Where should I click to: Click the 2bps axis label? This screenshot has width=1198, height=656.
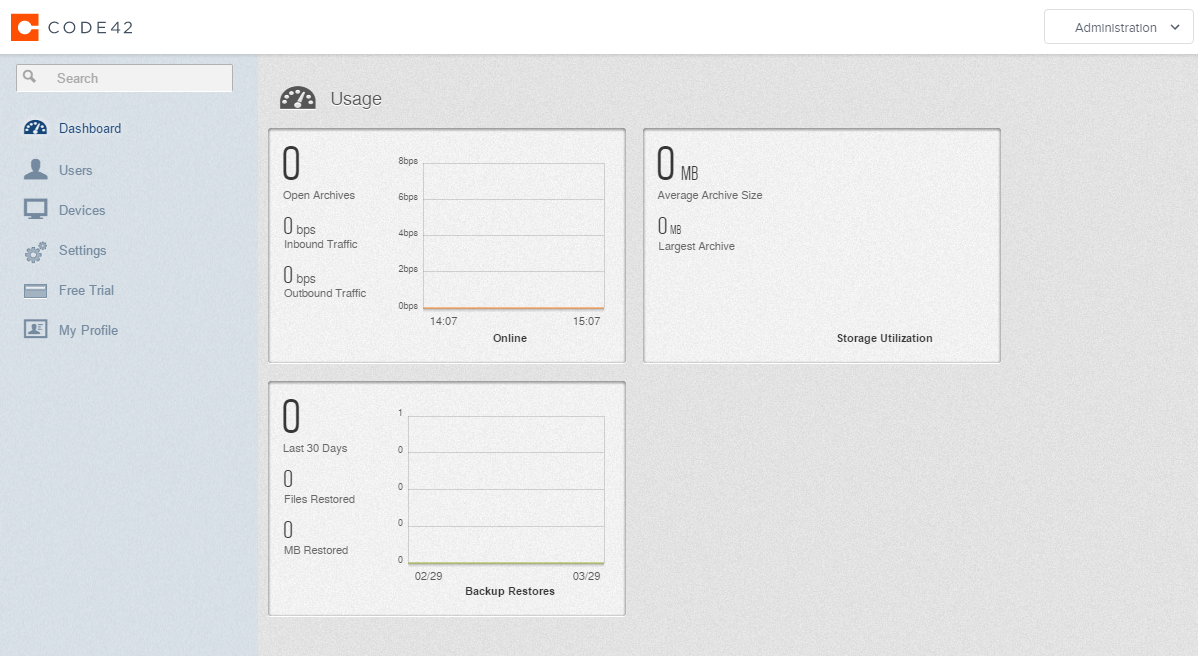(x=408, y=269)
